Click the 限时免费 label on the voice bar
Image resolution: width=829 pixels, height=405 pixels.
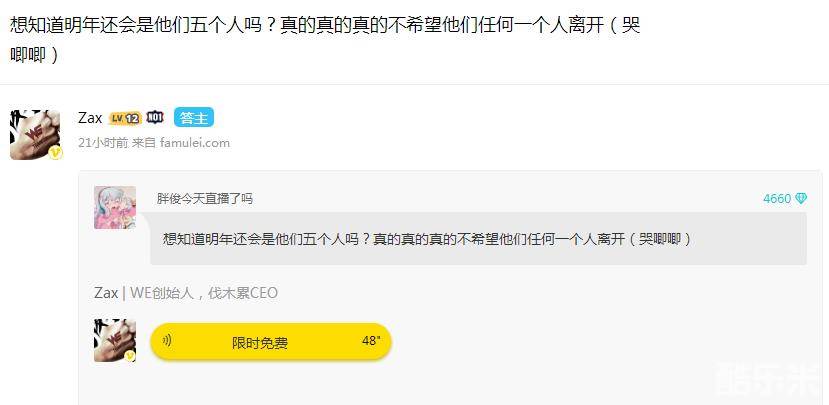coord(260,342)
